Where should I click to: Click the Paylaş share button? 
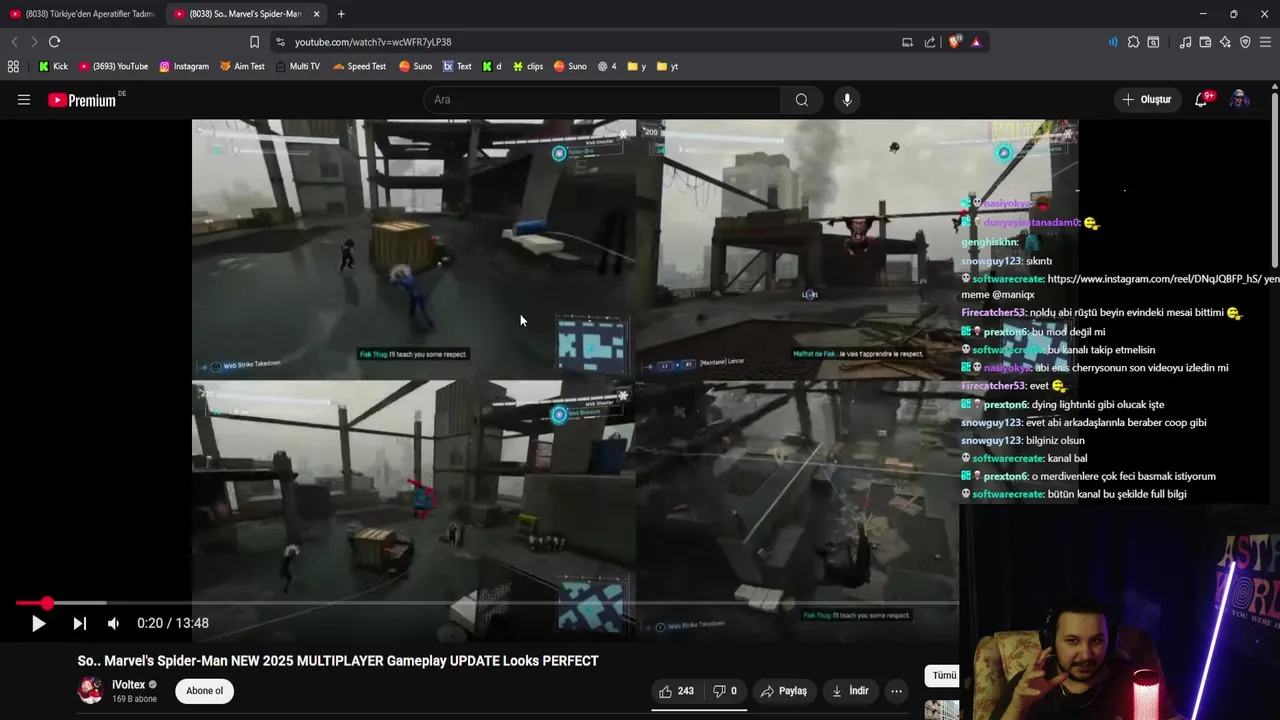784,691
